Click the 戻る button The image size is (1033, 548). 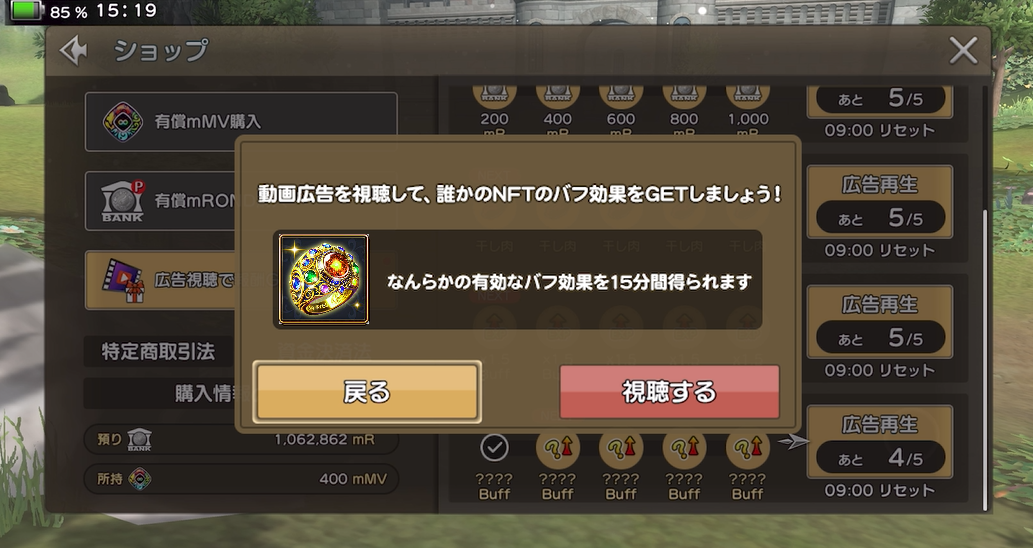pos(367,392)
